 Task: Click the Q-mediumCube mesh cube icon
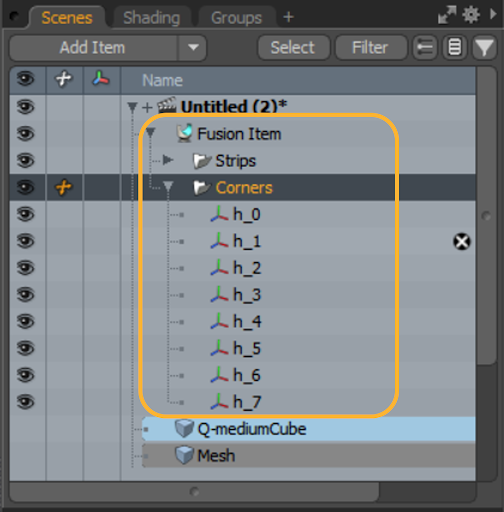(x=184, y=428)
